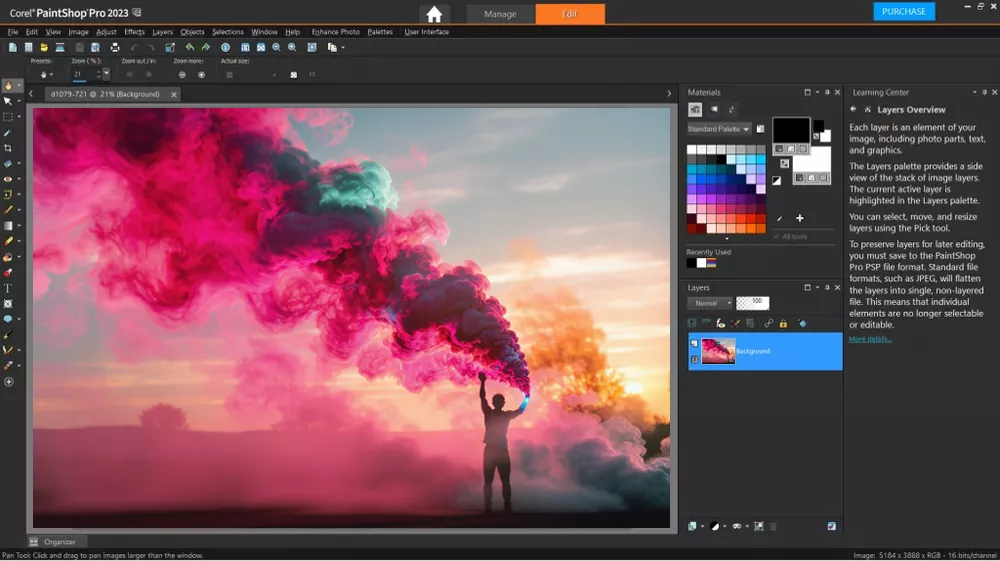Click the zoom percentage input field
The image size is (1000, 561).
tap(84, 75)
